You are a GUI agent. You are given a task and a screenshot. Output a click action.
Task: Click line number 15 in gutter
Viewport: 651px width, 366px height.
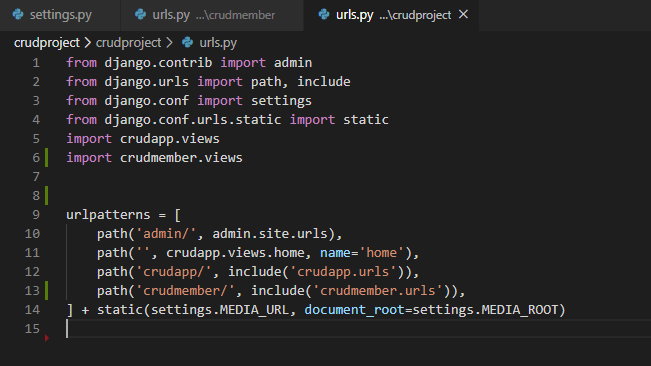[x=32, y=329]
